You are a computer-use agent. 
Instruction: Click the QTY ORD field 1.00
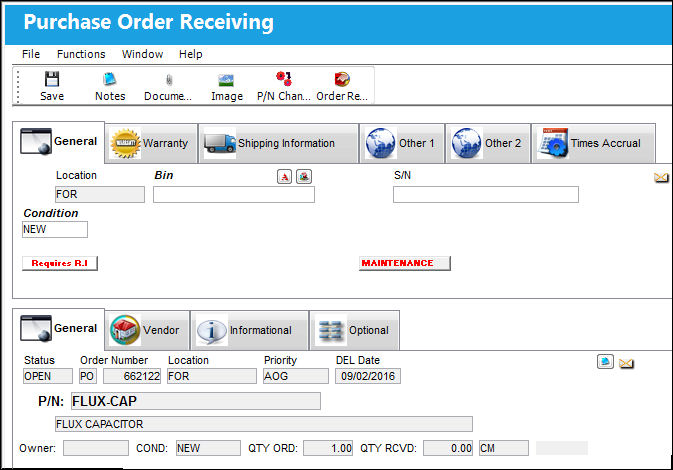[x=328, y=448]
